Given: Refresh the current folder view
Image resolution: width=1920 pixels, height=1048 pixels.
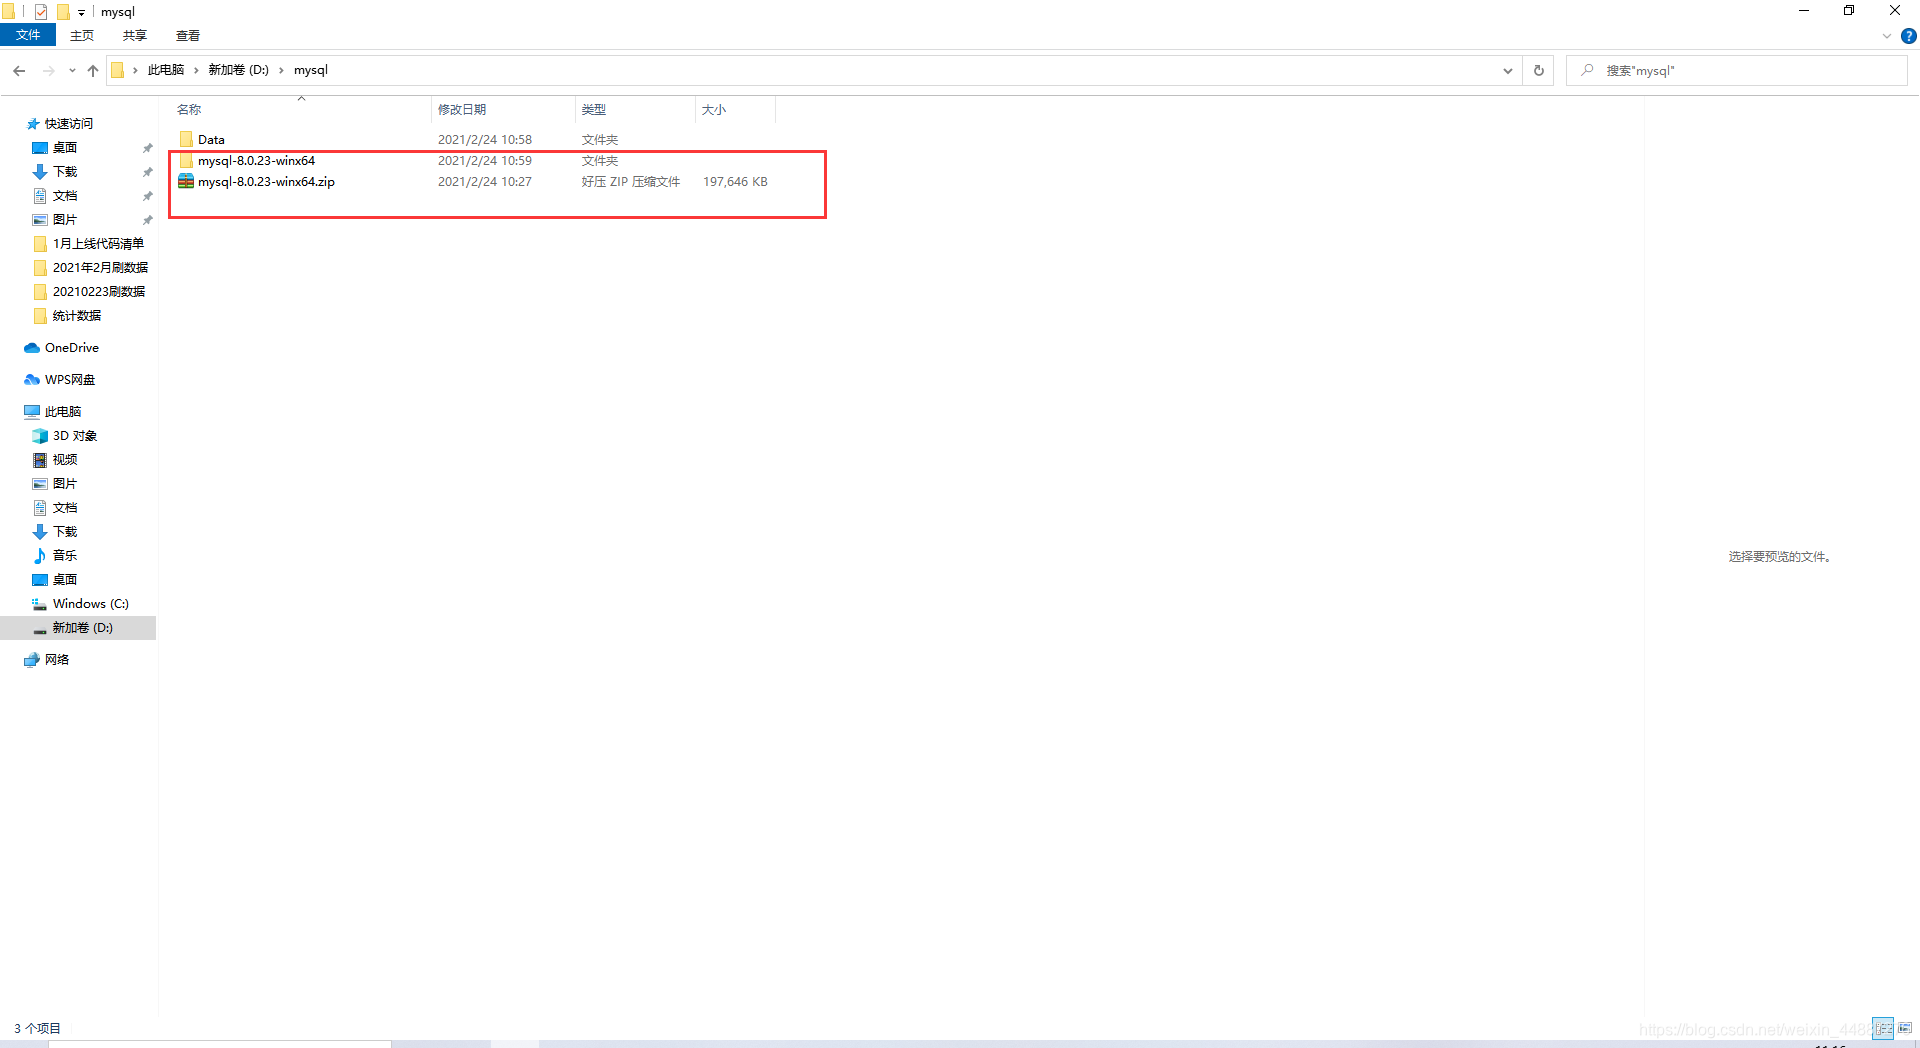Looking at the screenshot, I should [x=1538, y=70].
